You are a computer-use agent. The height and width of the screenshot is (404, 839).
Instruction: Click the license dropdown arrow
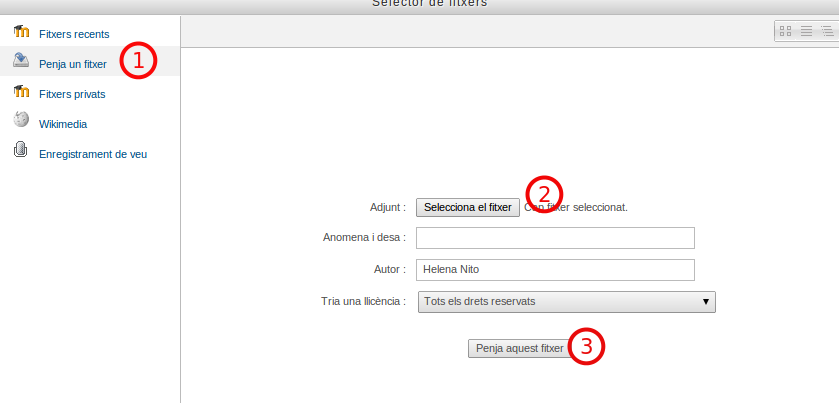705,301
